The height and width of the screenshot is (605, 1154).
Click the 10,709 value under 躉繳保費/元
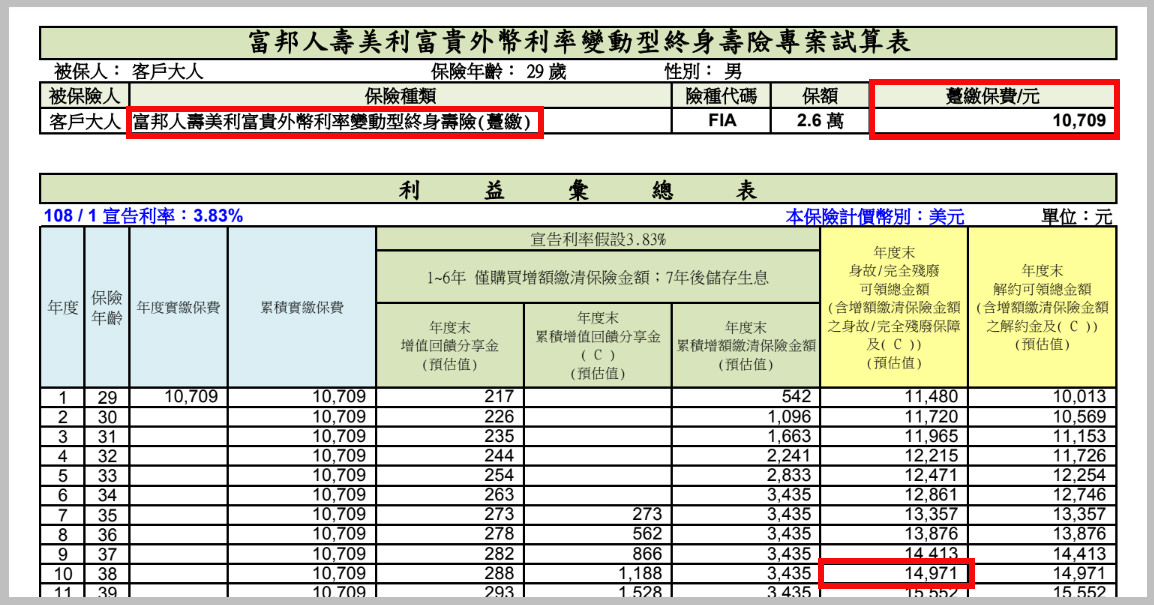[1079, 121]
